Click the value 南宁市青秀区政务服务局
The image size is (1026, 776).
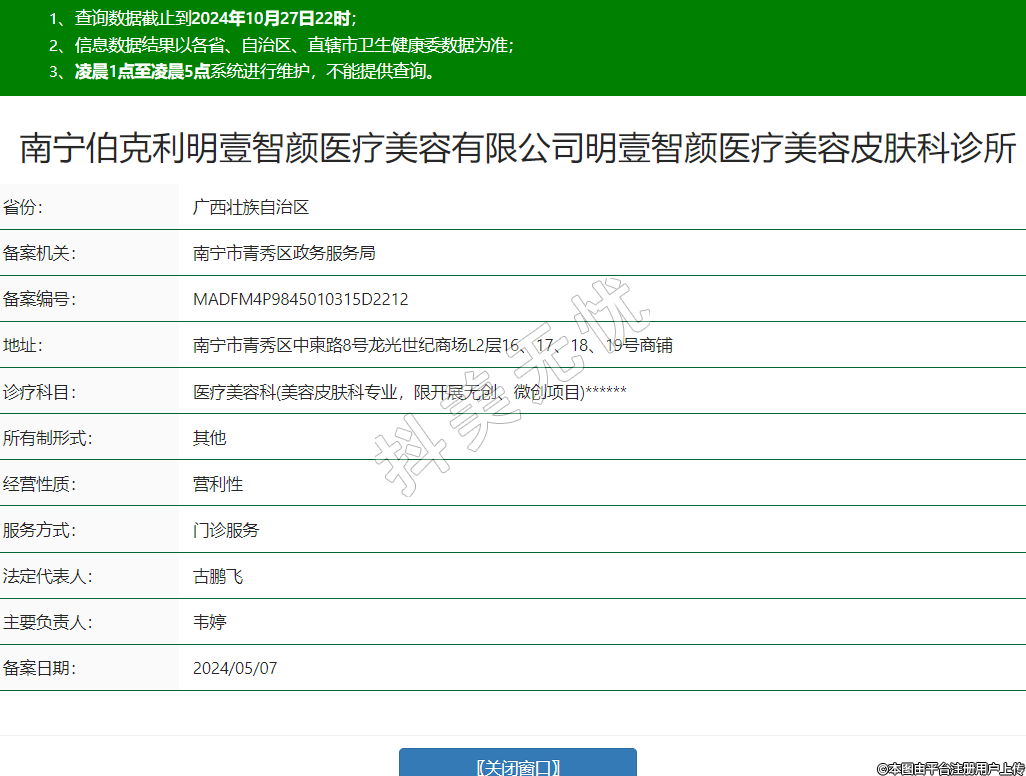point(284,253)
